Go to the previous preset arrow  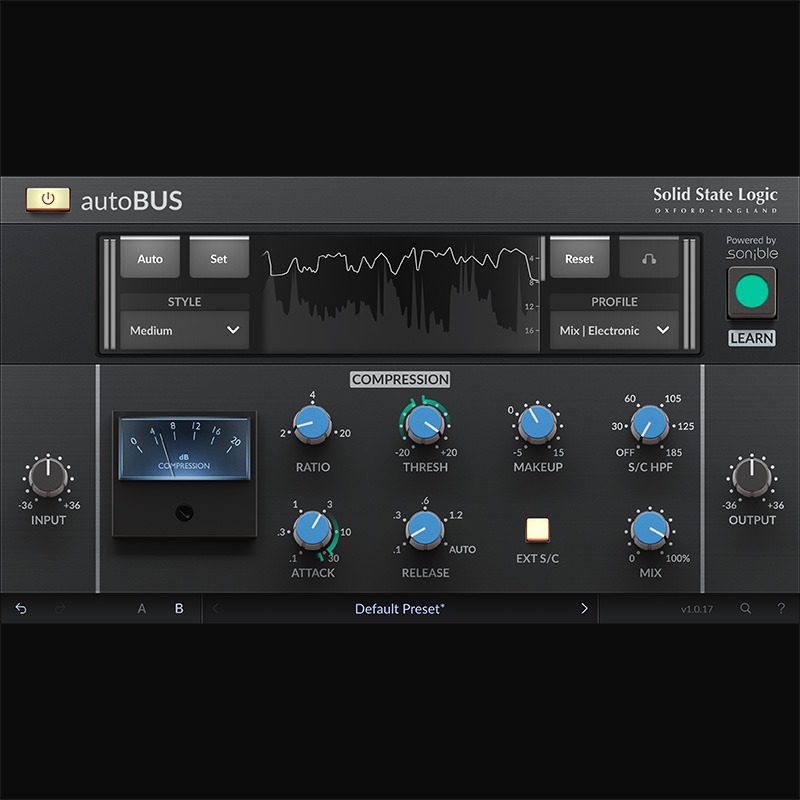(216, 608)
